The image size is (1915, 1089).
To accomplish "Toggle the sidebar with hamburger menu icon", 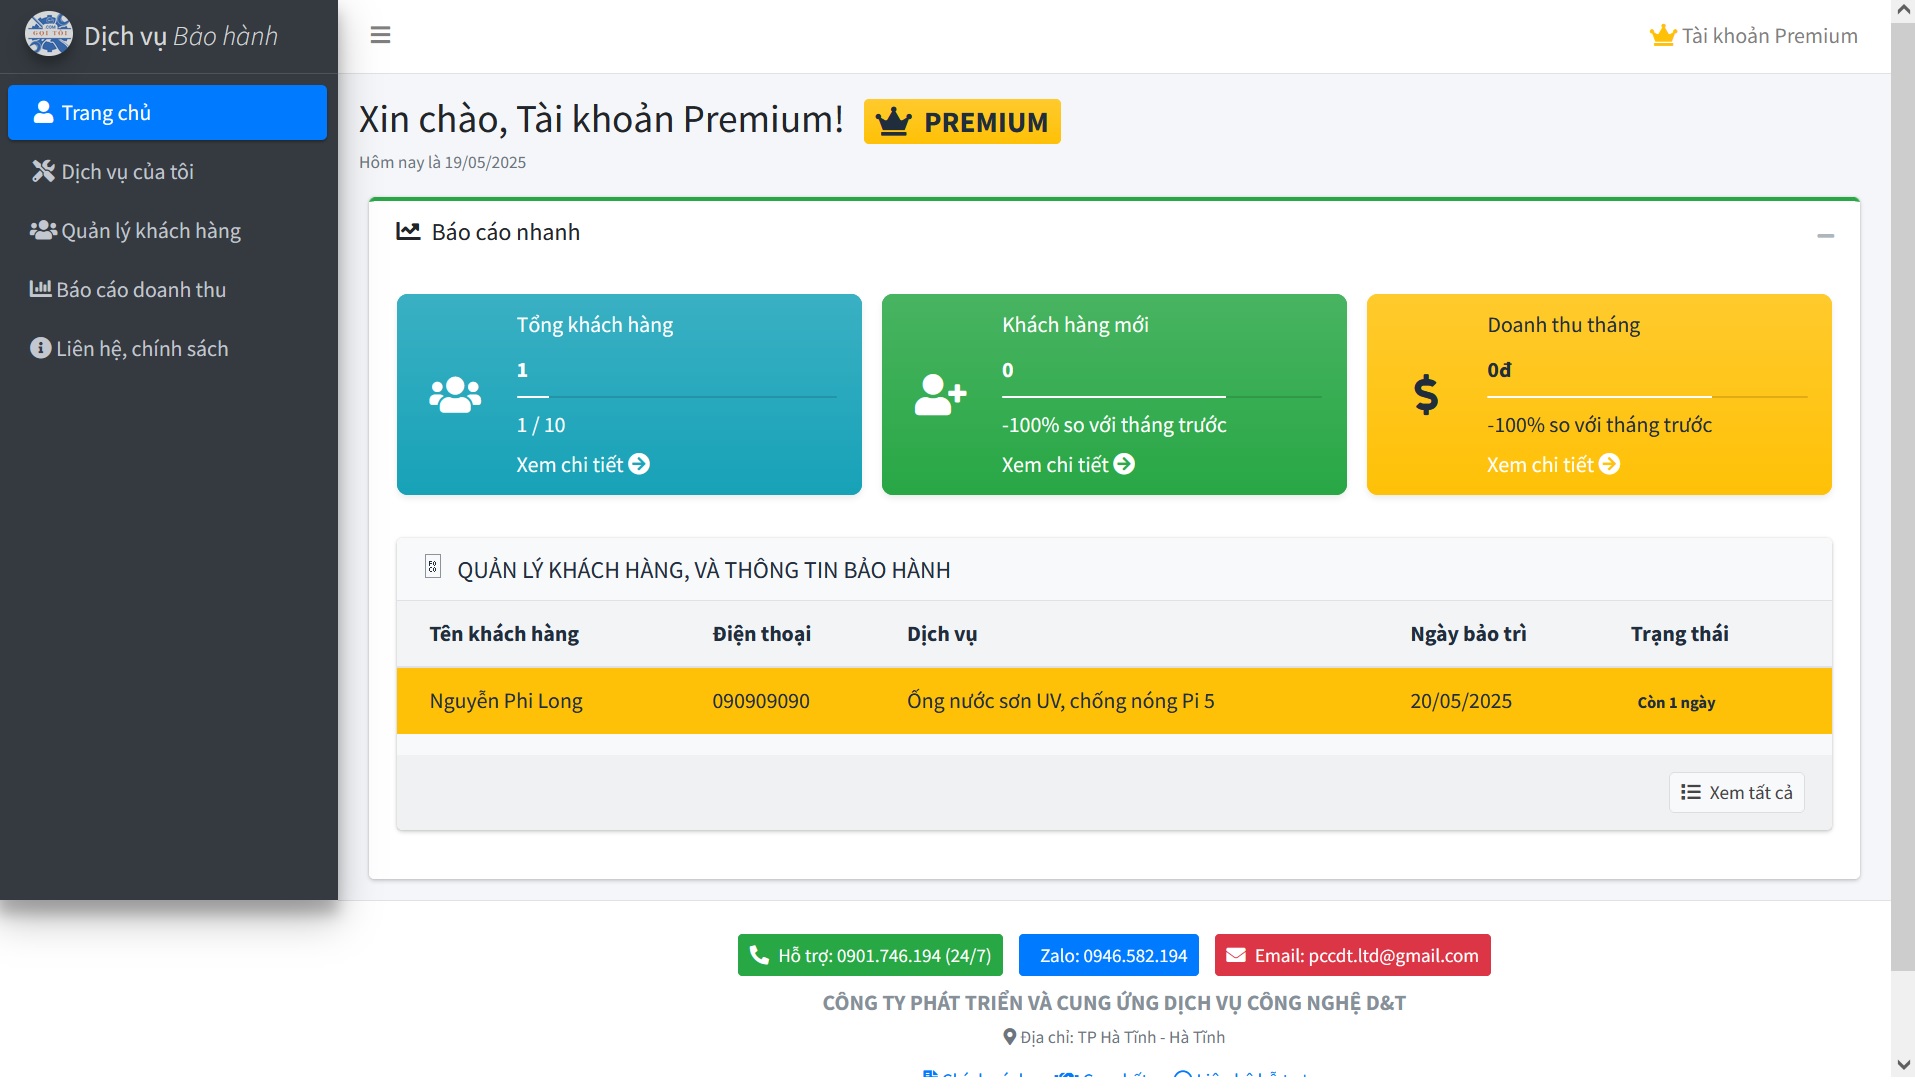I will point(380,36).
